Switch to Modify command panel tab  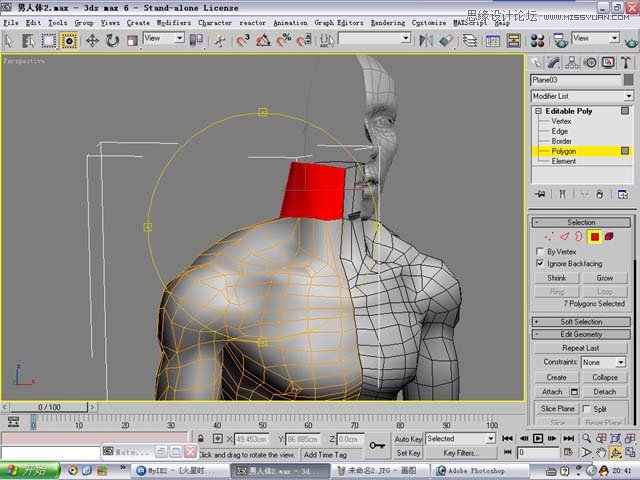(x=553, y=62)
